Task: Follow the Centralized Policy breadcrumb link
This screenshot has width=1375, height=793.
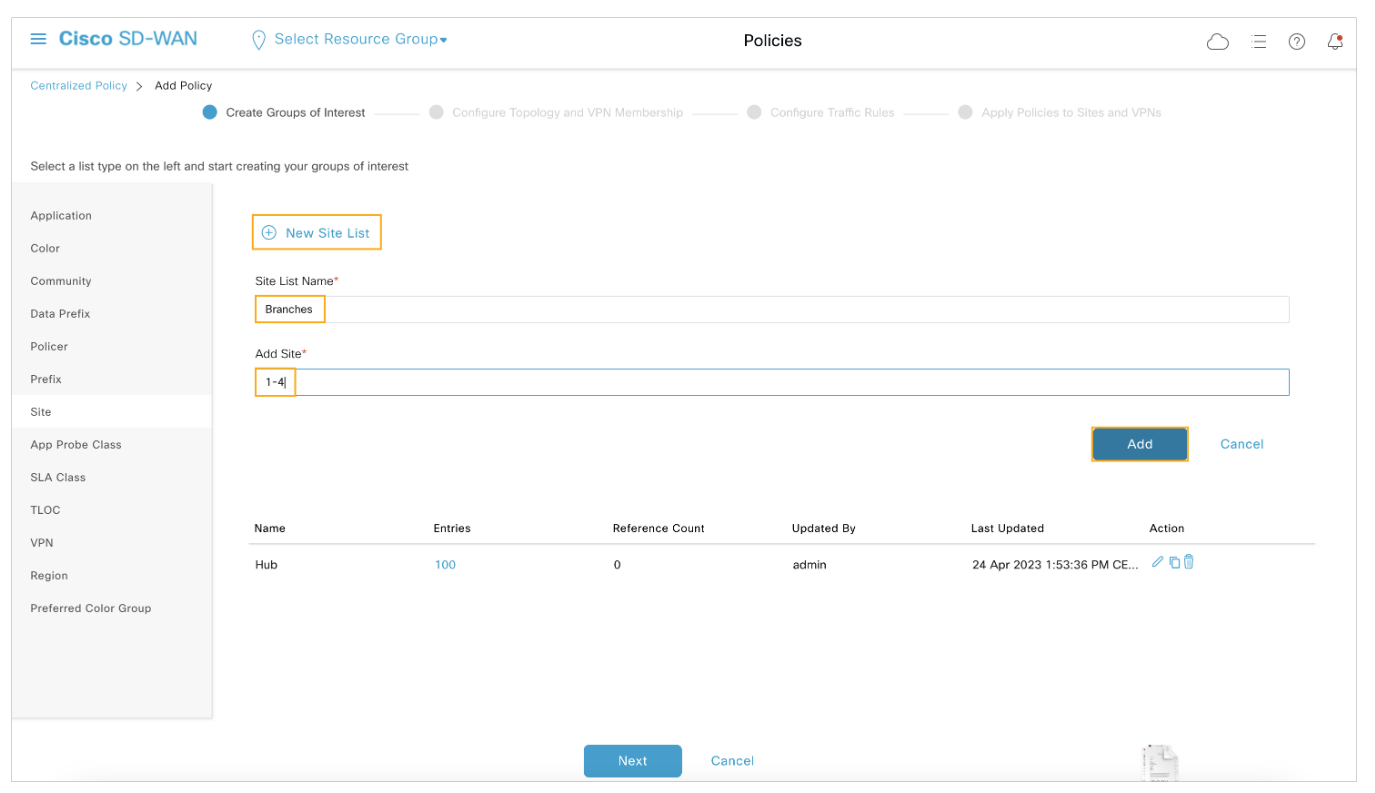Action: click(79, 86)
